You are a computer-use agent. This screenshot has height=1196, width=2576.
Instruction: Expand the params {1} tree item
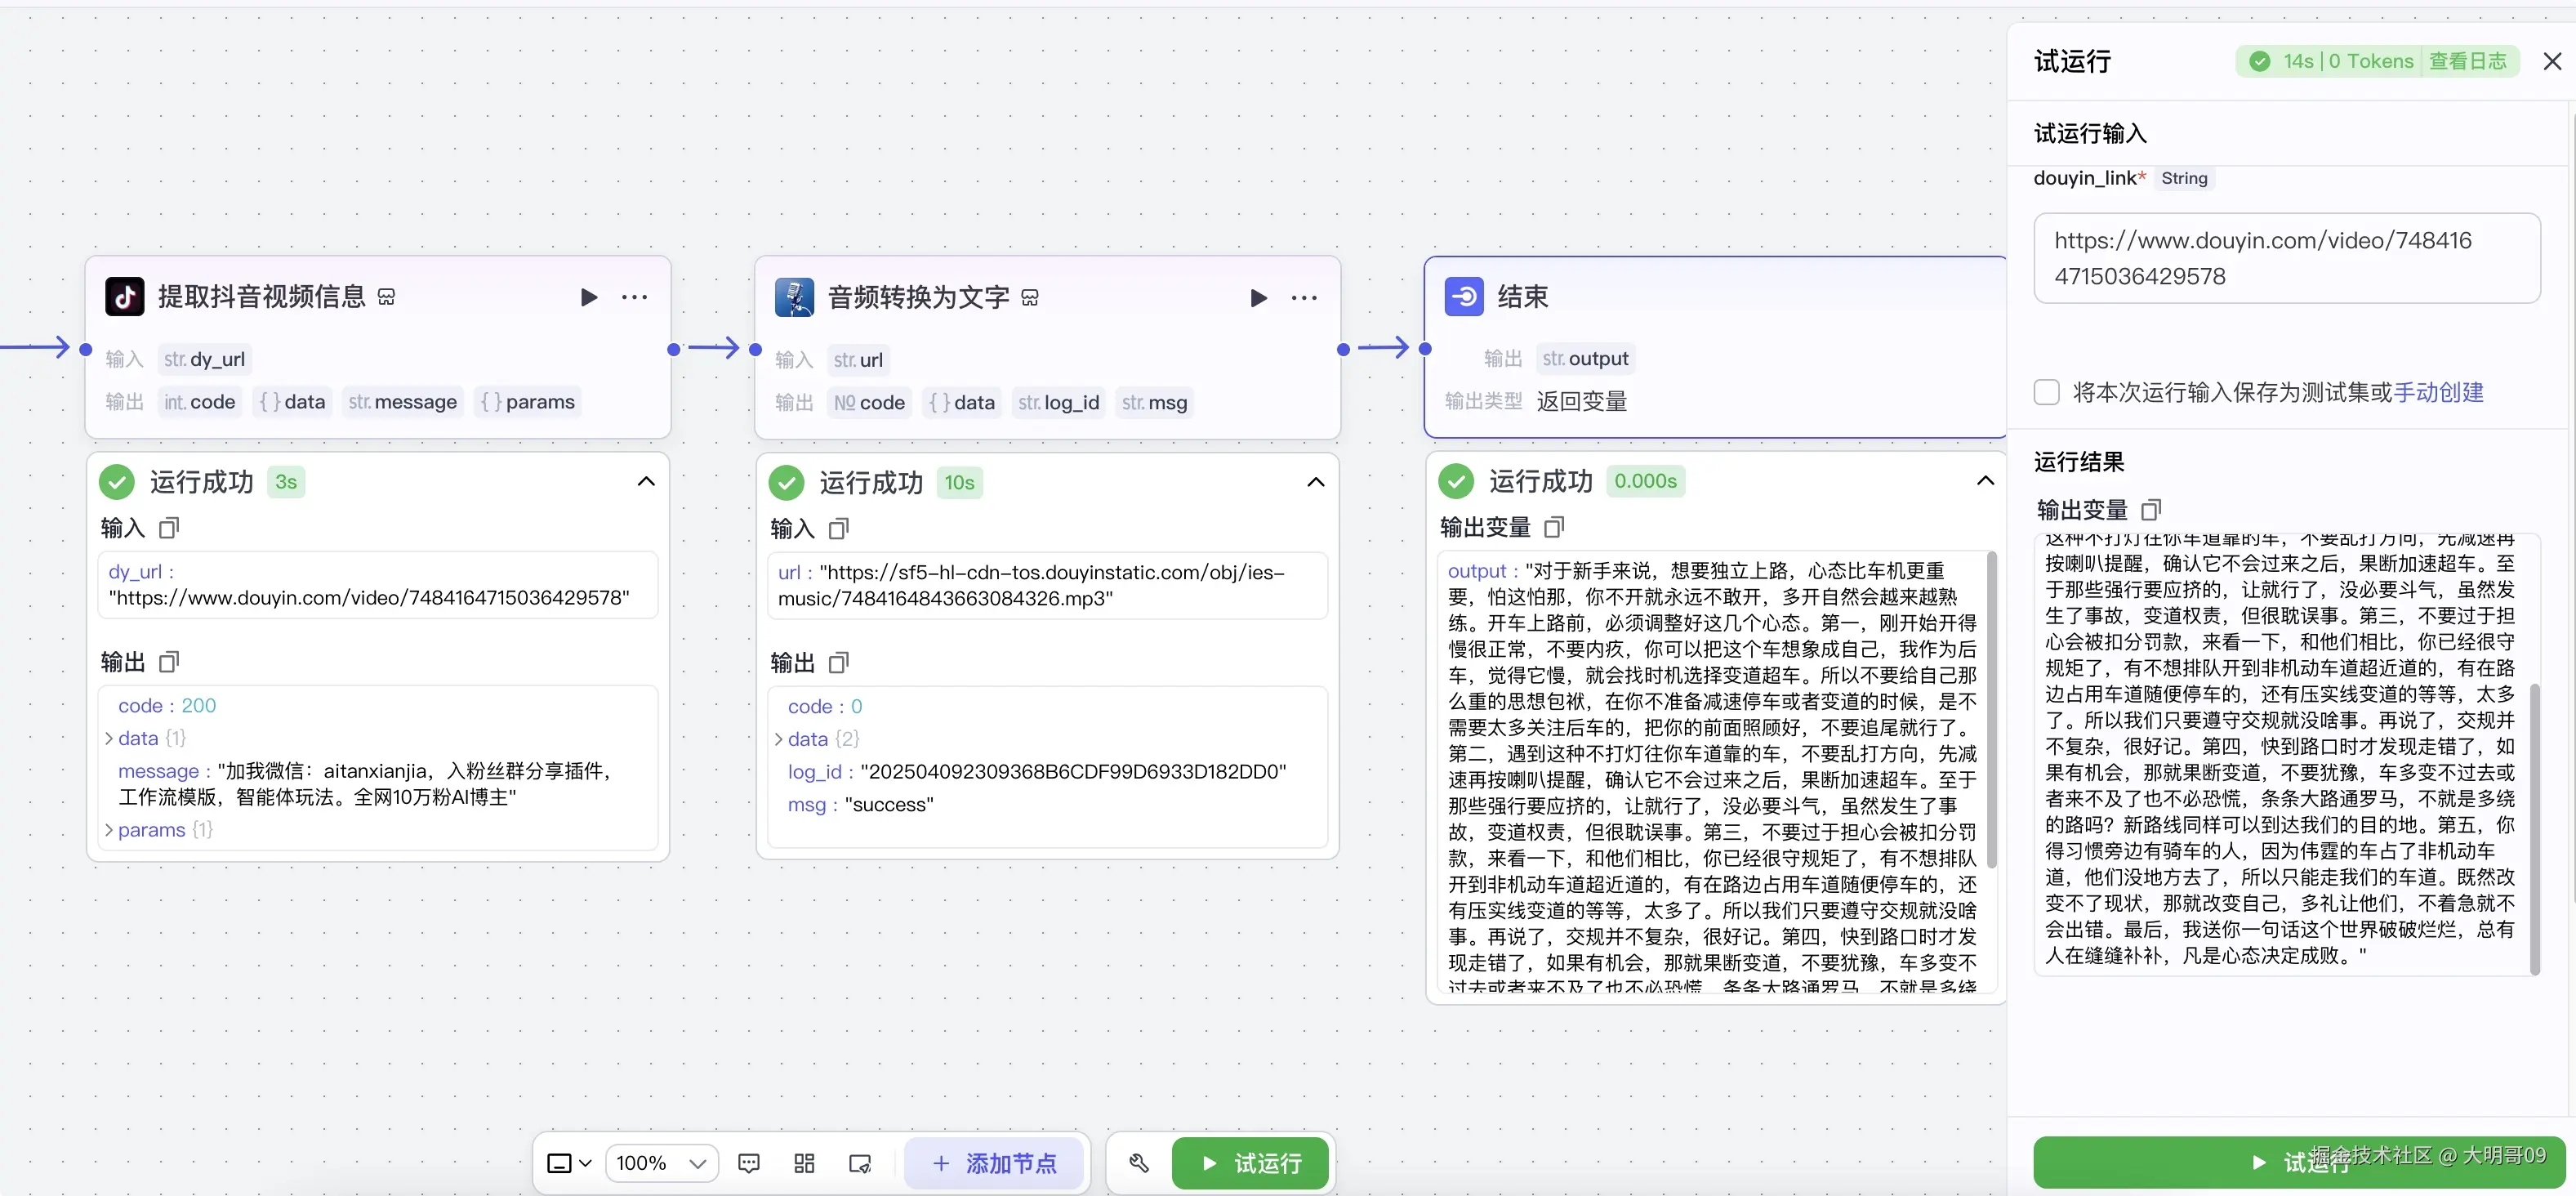pos(109,830)
